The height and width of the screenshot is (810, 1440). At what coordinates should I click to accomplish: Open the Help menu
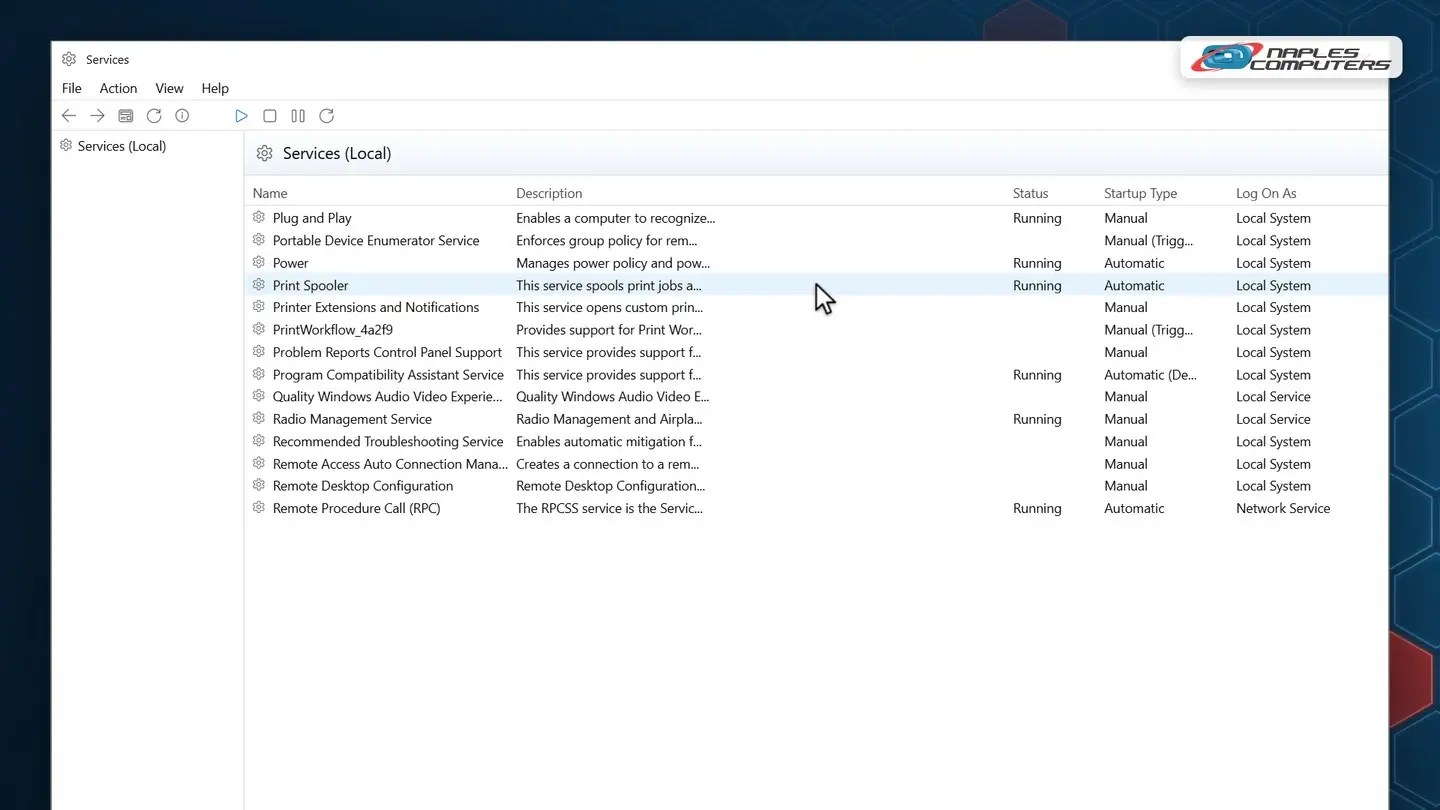pyautogui.click(x=215, y=88)
